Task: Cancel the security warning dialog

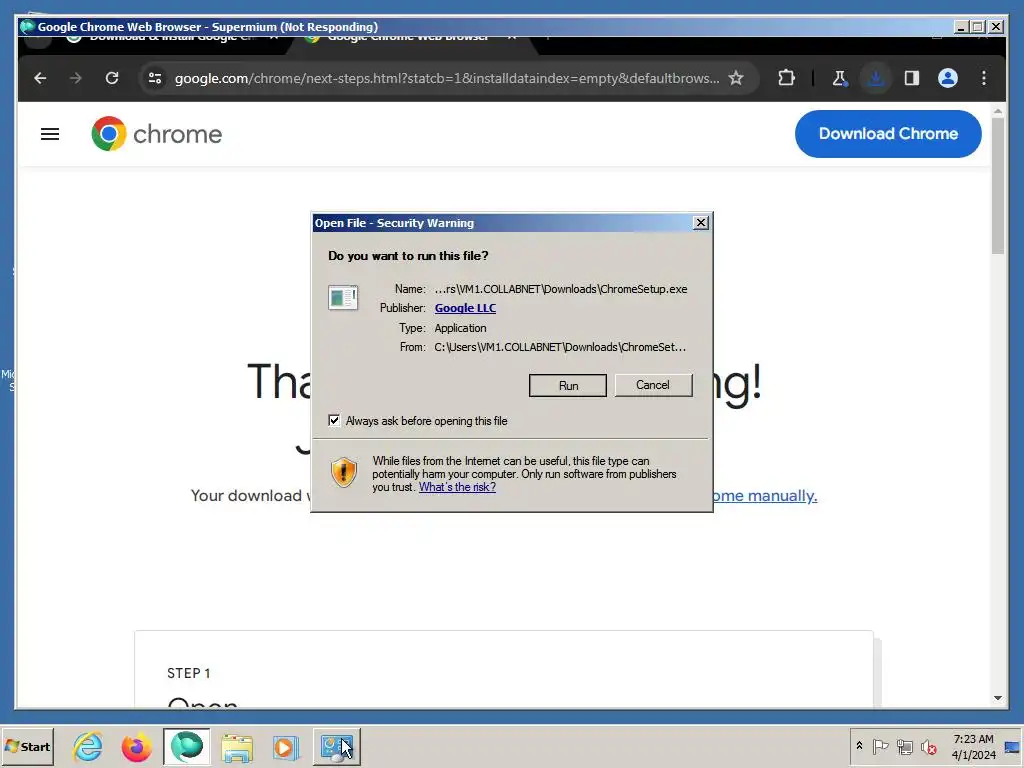Action: (653, 385)
